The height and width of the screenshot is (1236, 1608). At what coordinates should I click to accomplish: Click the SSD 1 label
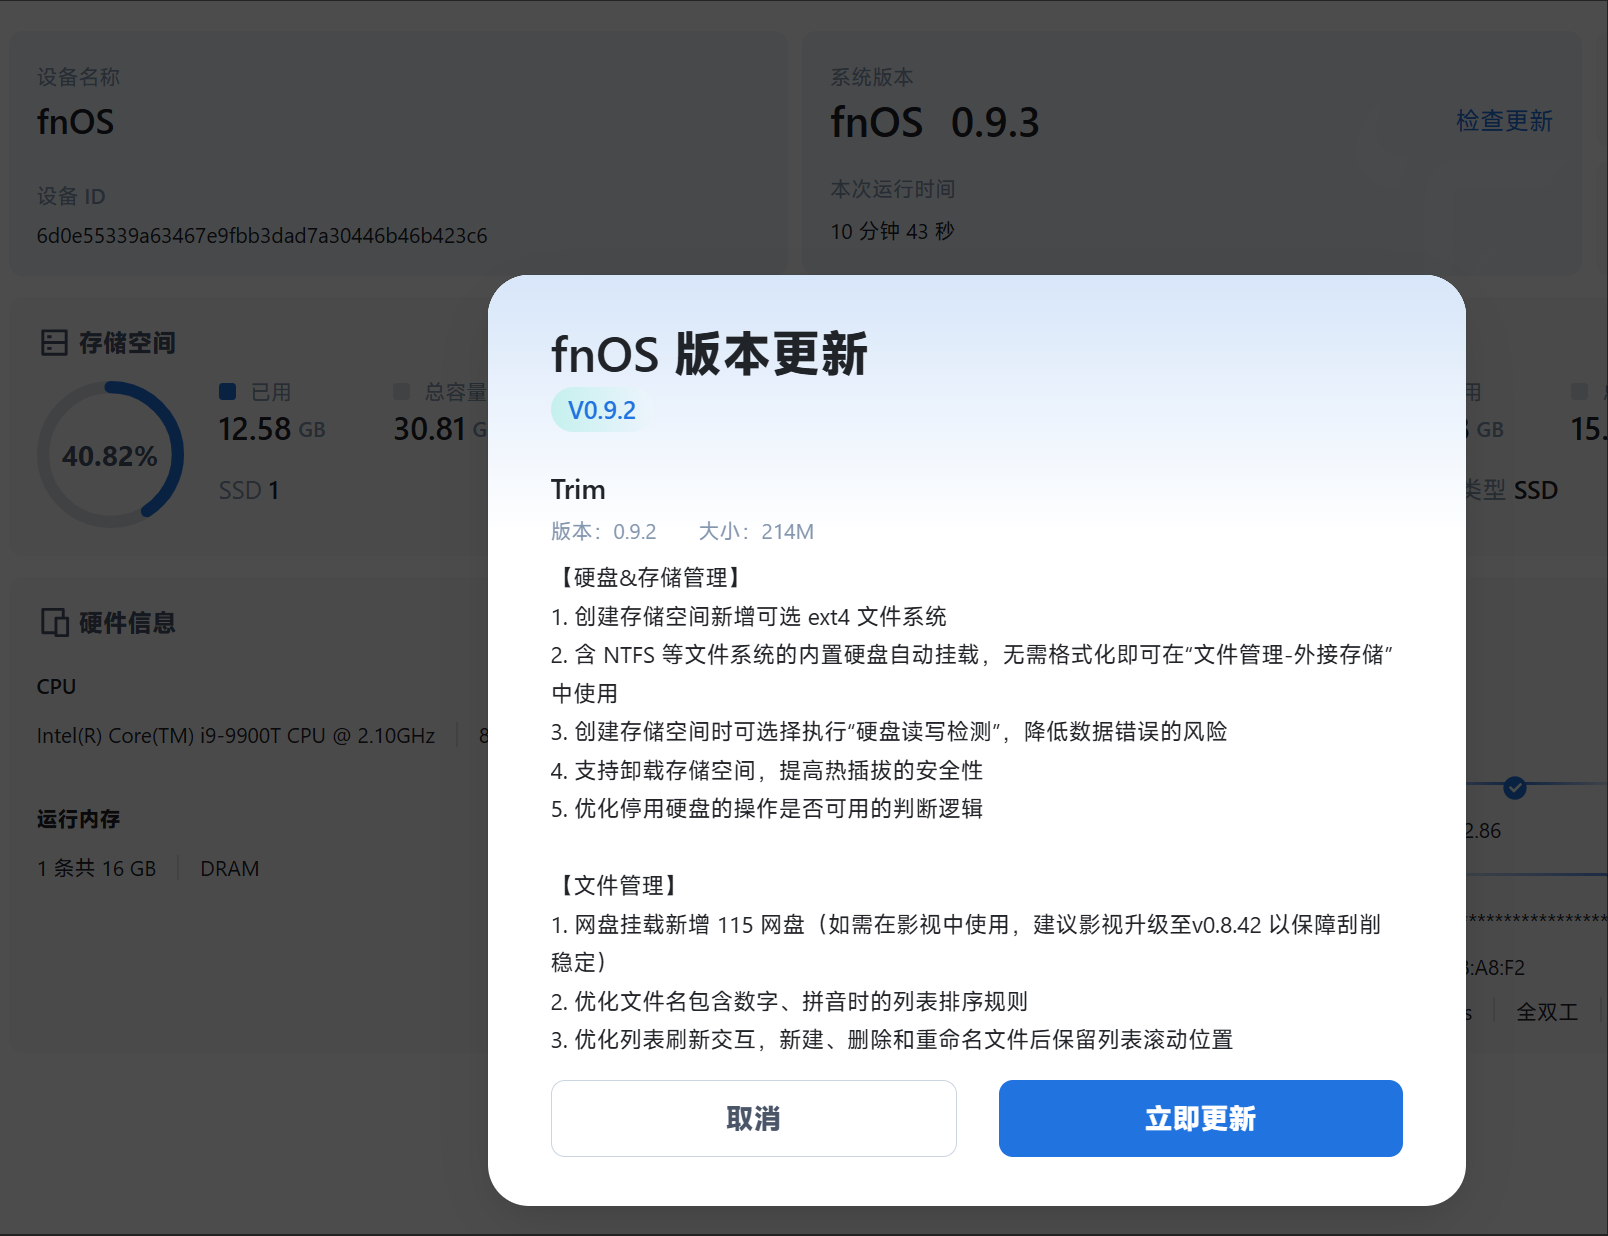[x=249, y=490]
